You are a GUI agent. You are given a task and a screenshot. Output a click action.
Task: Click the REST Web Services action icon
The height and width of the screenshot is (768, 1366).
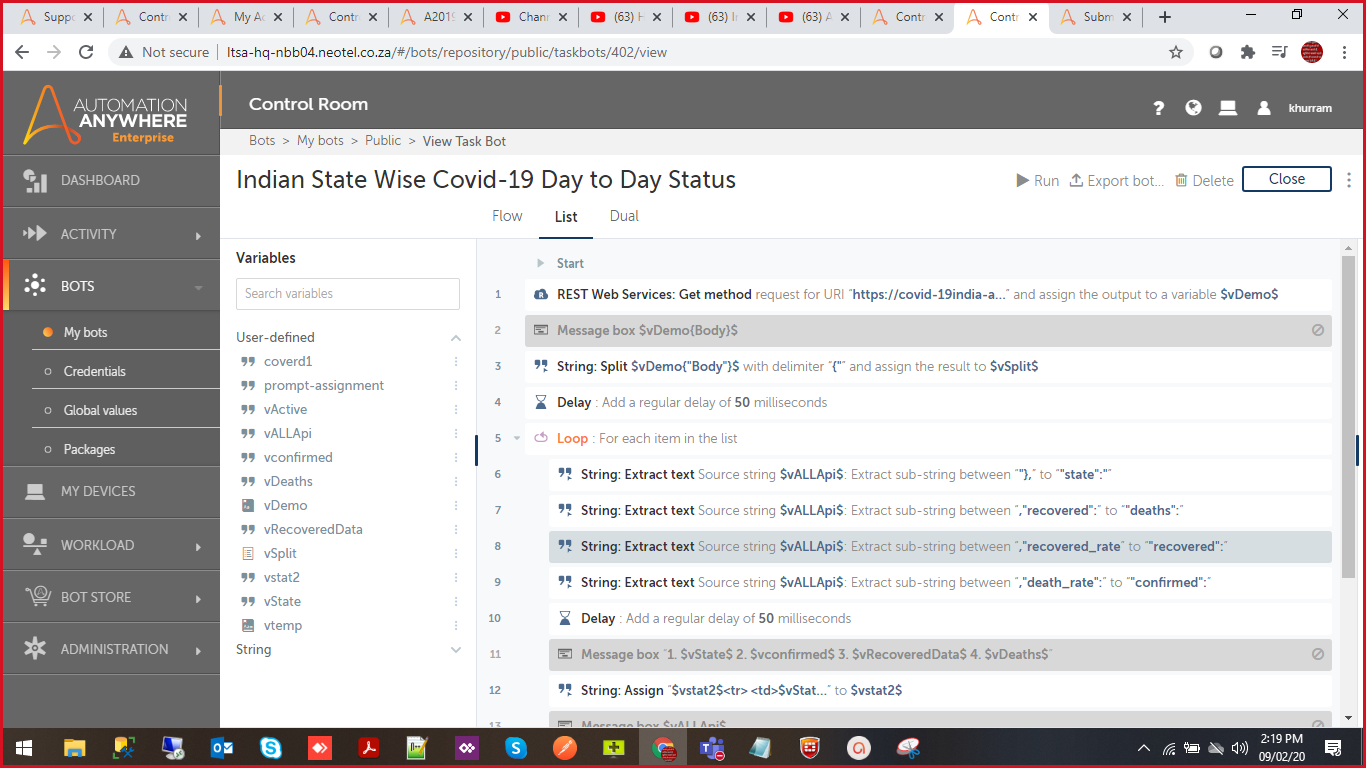click(541, 295)
